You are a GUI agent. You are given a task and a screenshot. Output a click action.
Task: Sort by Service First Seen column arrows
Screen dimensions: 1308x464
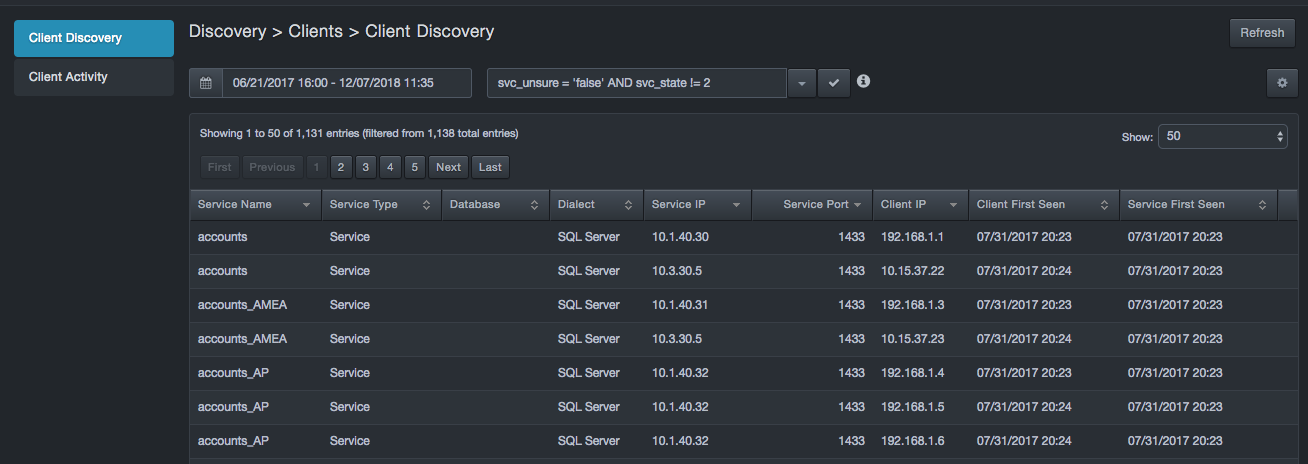point(1263,205)
